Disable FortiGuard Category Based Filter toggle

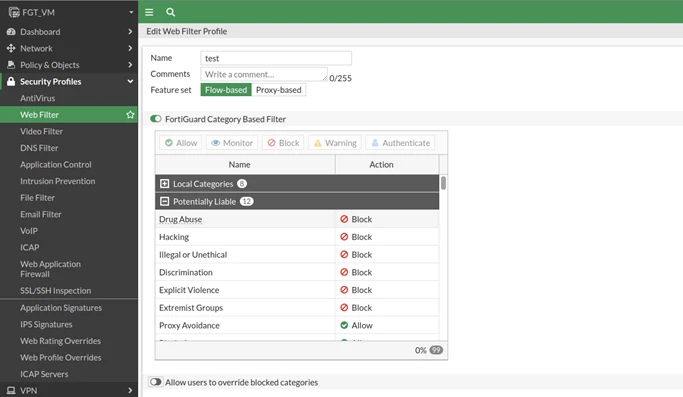156,119
